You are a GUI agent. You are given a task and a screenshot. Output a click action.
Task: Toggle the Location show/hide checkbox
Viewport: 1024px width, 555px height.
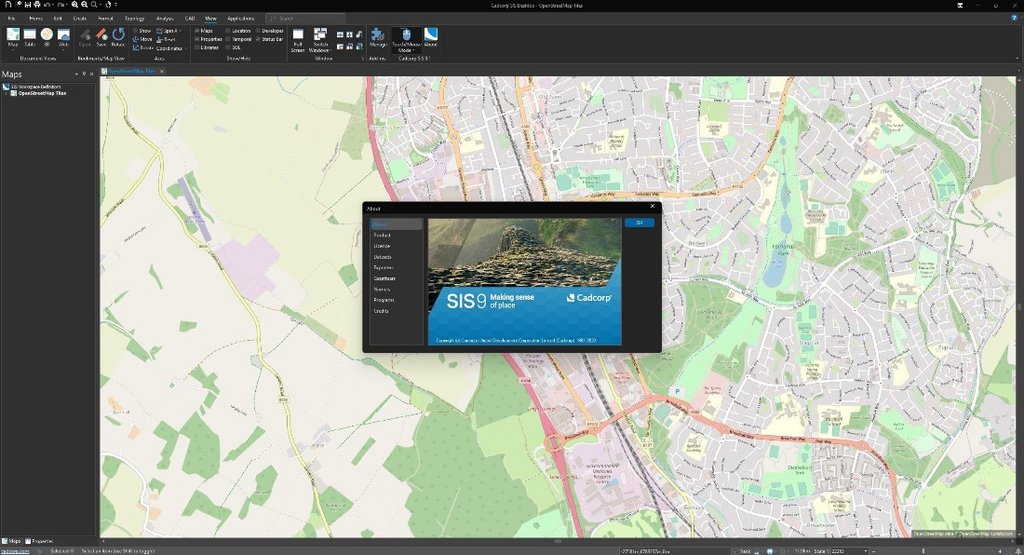[x=227, y=31]
